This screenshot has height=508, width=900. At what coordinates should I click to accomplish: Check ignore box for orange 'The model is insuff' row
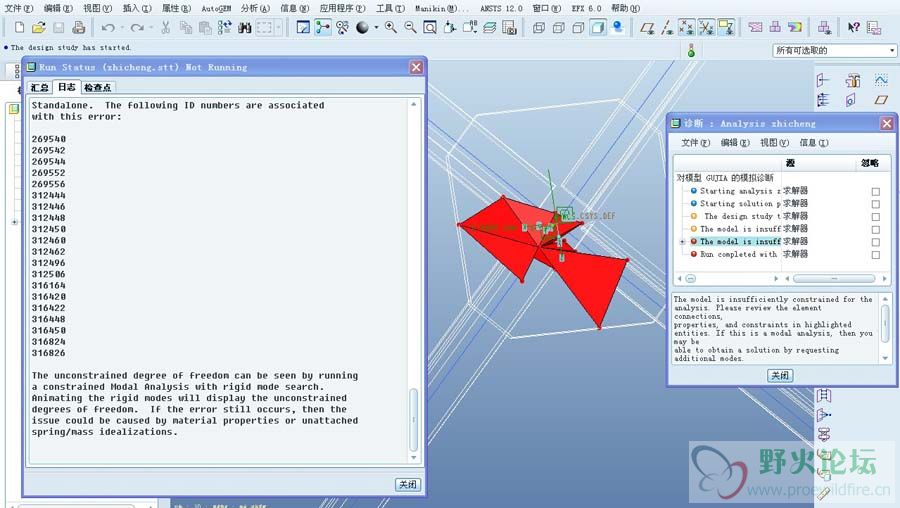tap(875, 230)
